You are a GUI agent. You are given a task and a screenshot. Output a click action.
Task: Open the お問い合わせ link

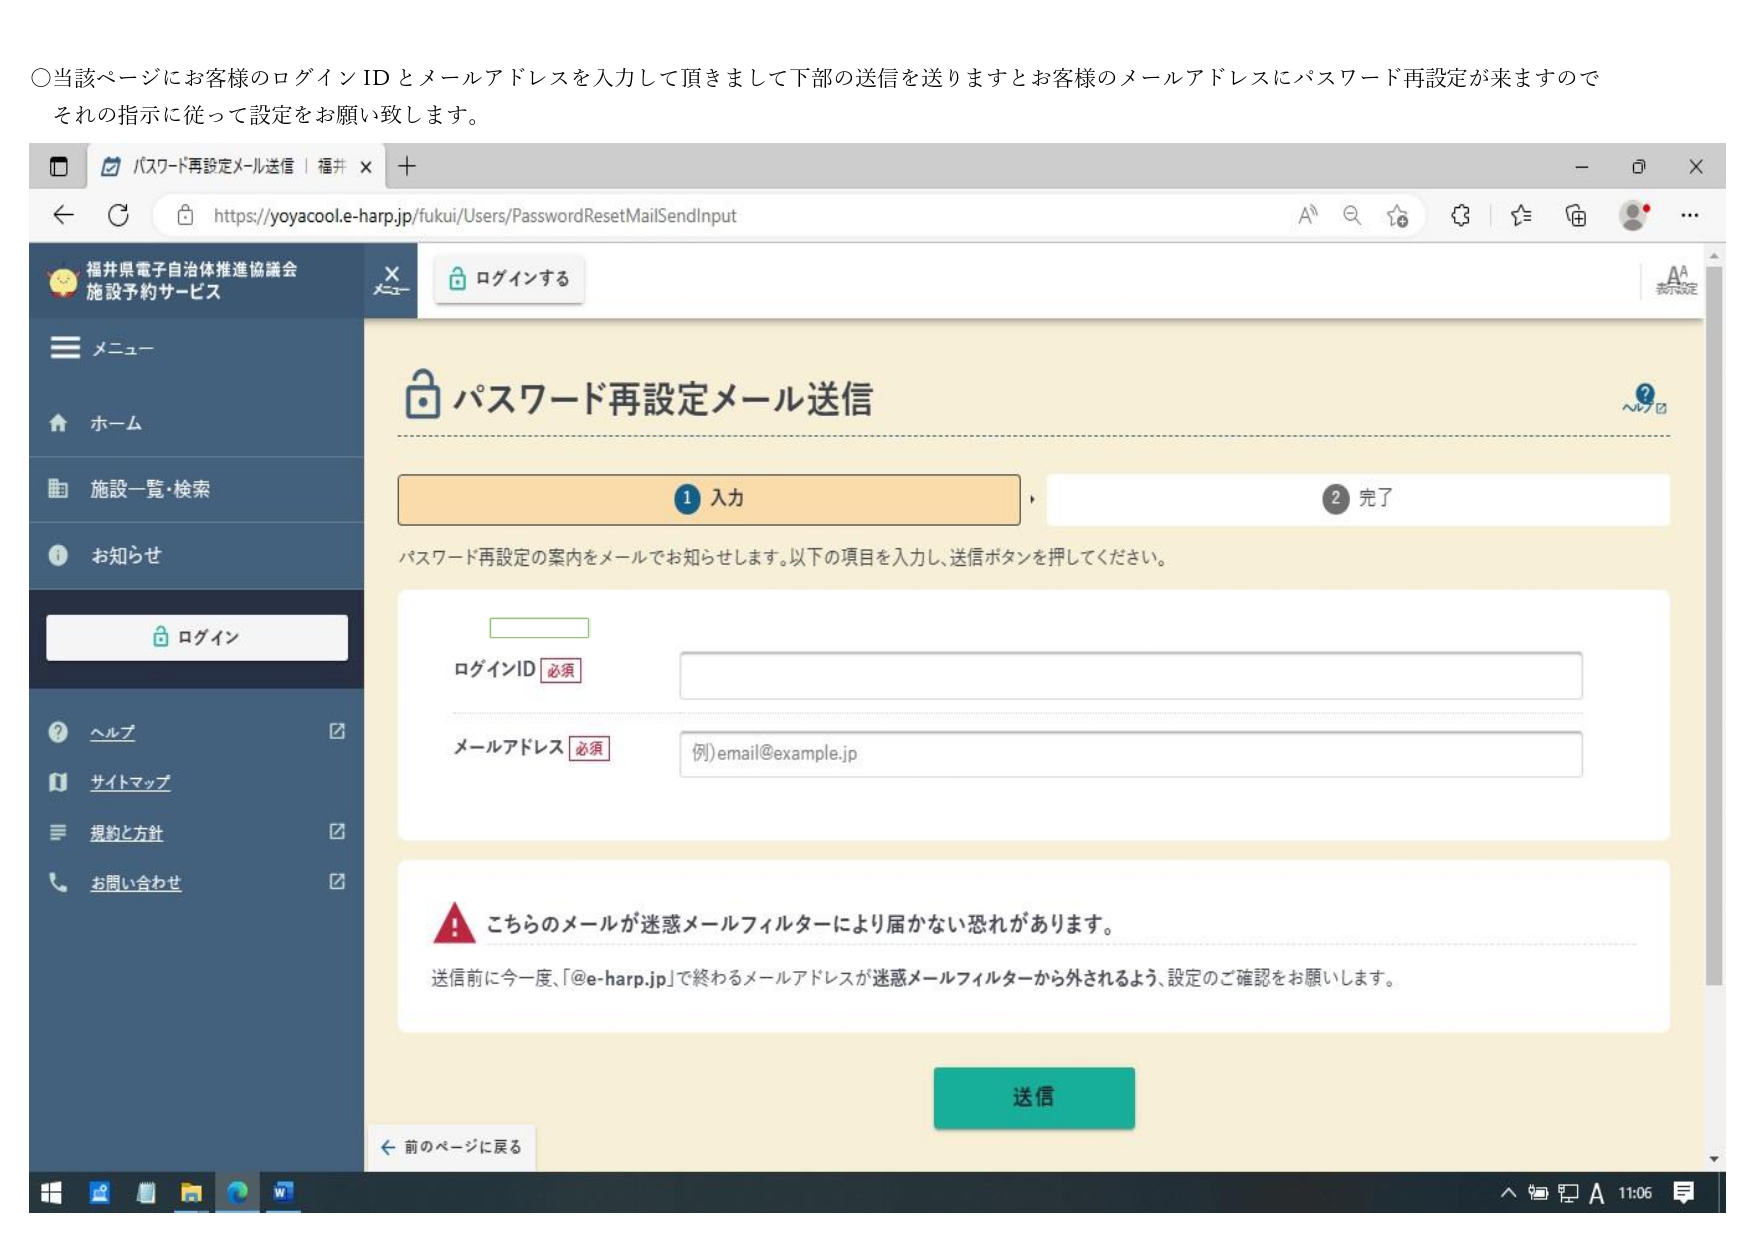[136, 883]
